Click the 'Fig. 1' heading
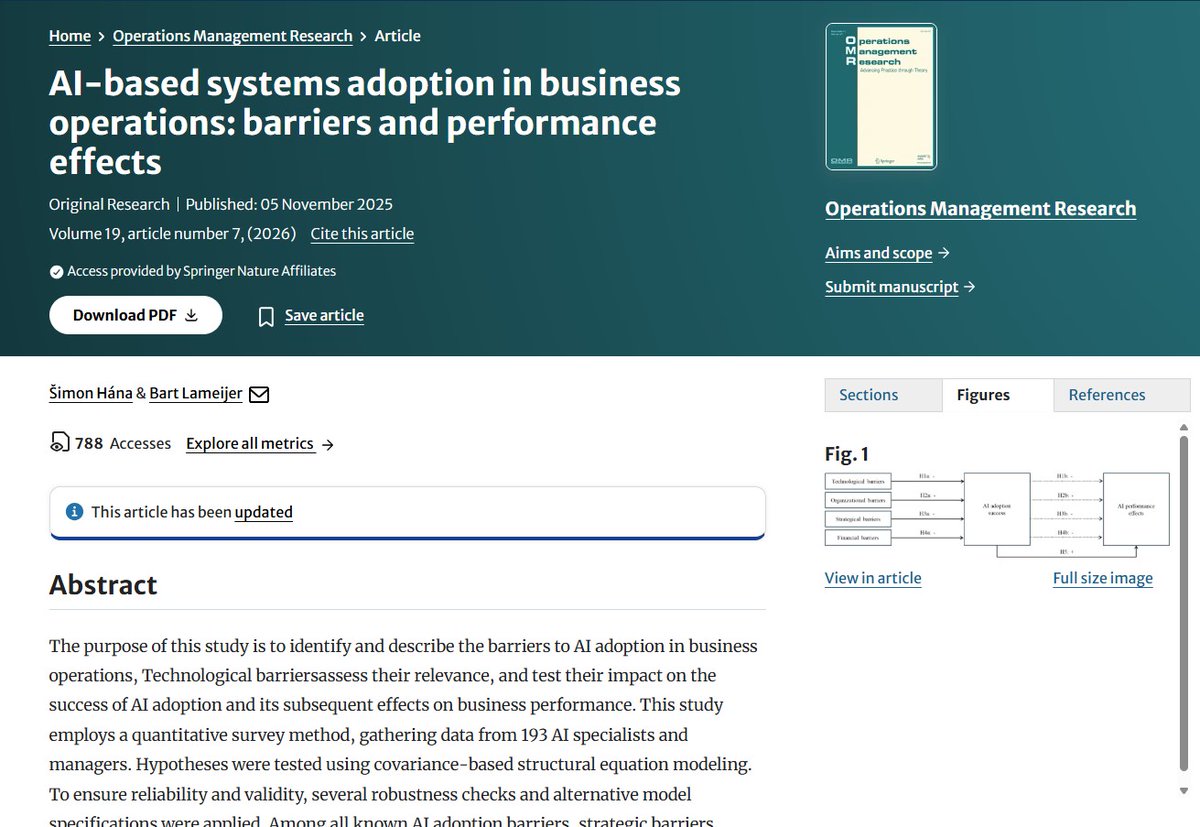 tap(847, 455)
